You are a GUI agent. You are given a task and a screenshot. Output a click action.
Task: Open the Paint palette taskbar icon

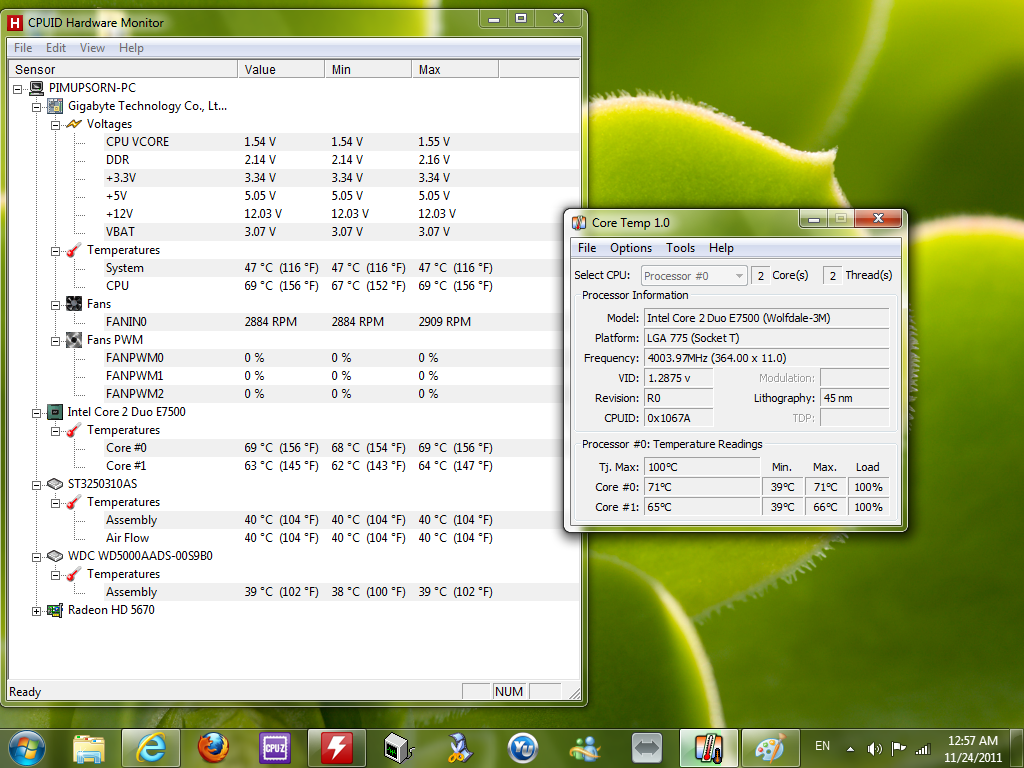coord(769,747)
